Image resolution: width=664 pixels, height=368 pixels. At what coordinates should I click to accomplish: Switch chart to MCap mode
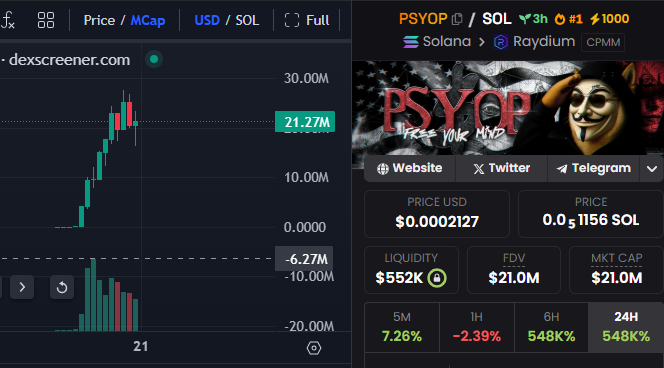[x=148, y=20]
